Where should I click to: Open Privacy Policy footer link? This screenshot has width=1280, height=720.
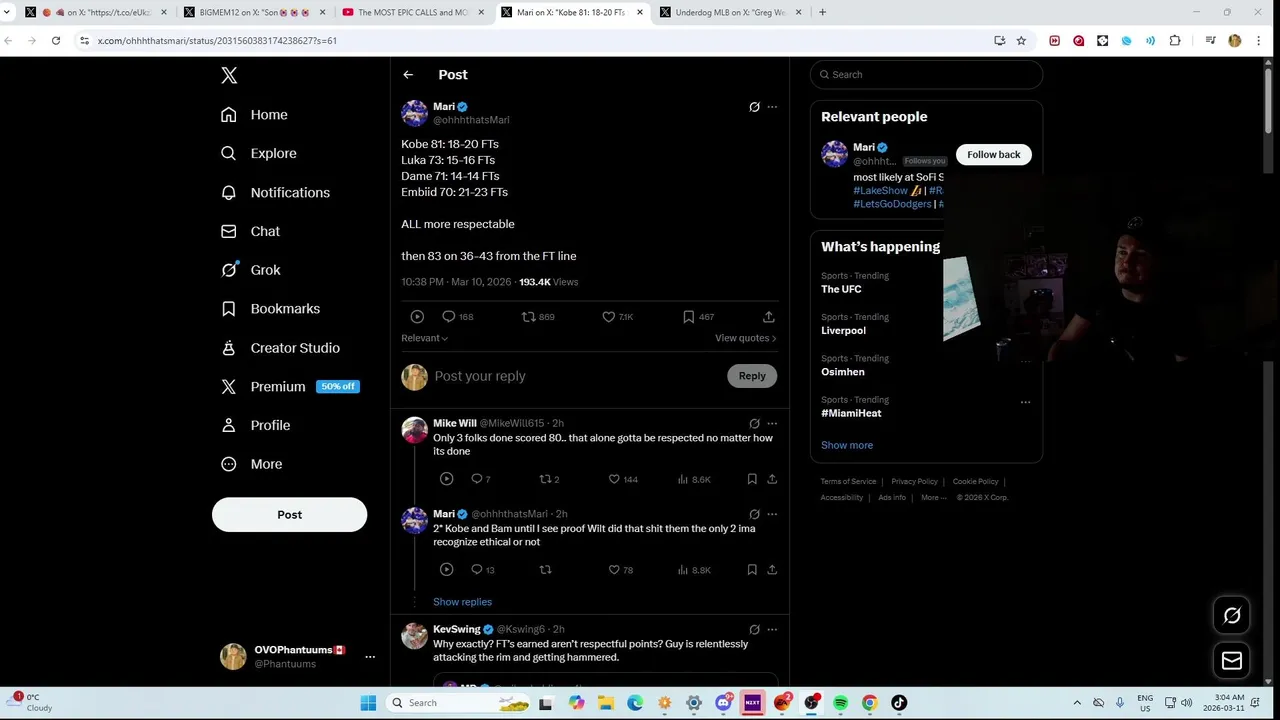pyautogui.click(x=914, y=482)
